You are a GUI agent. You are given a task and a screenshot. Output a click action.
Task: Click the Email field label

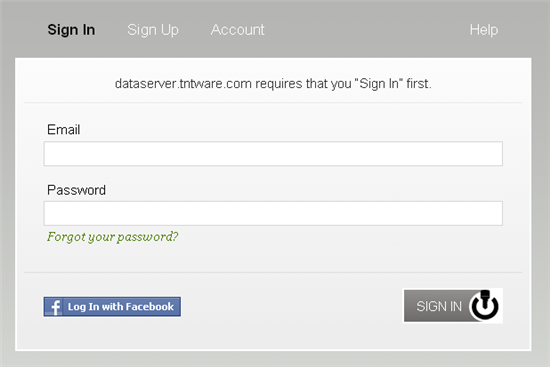tap(63, 129)
